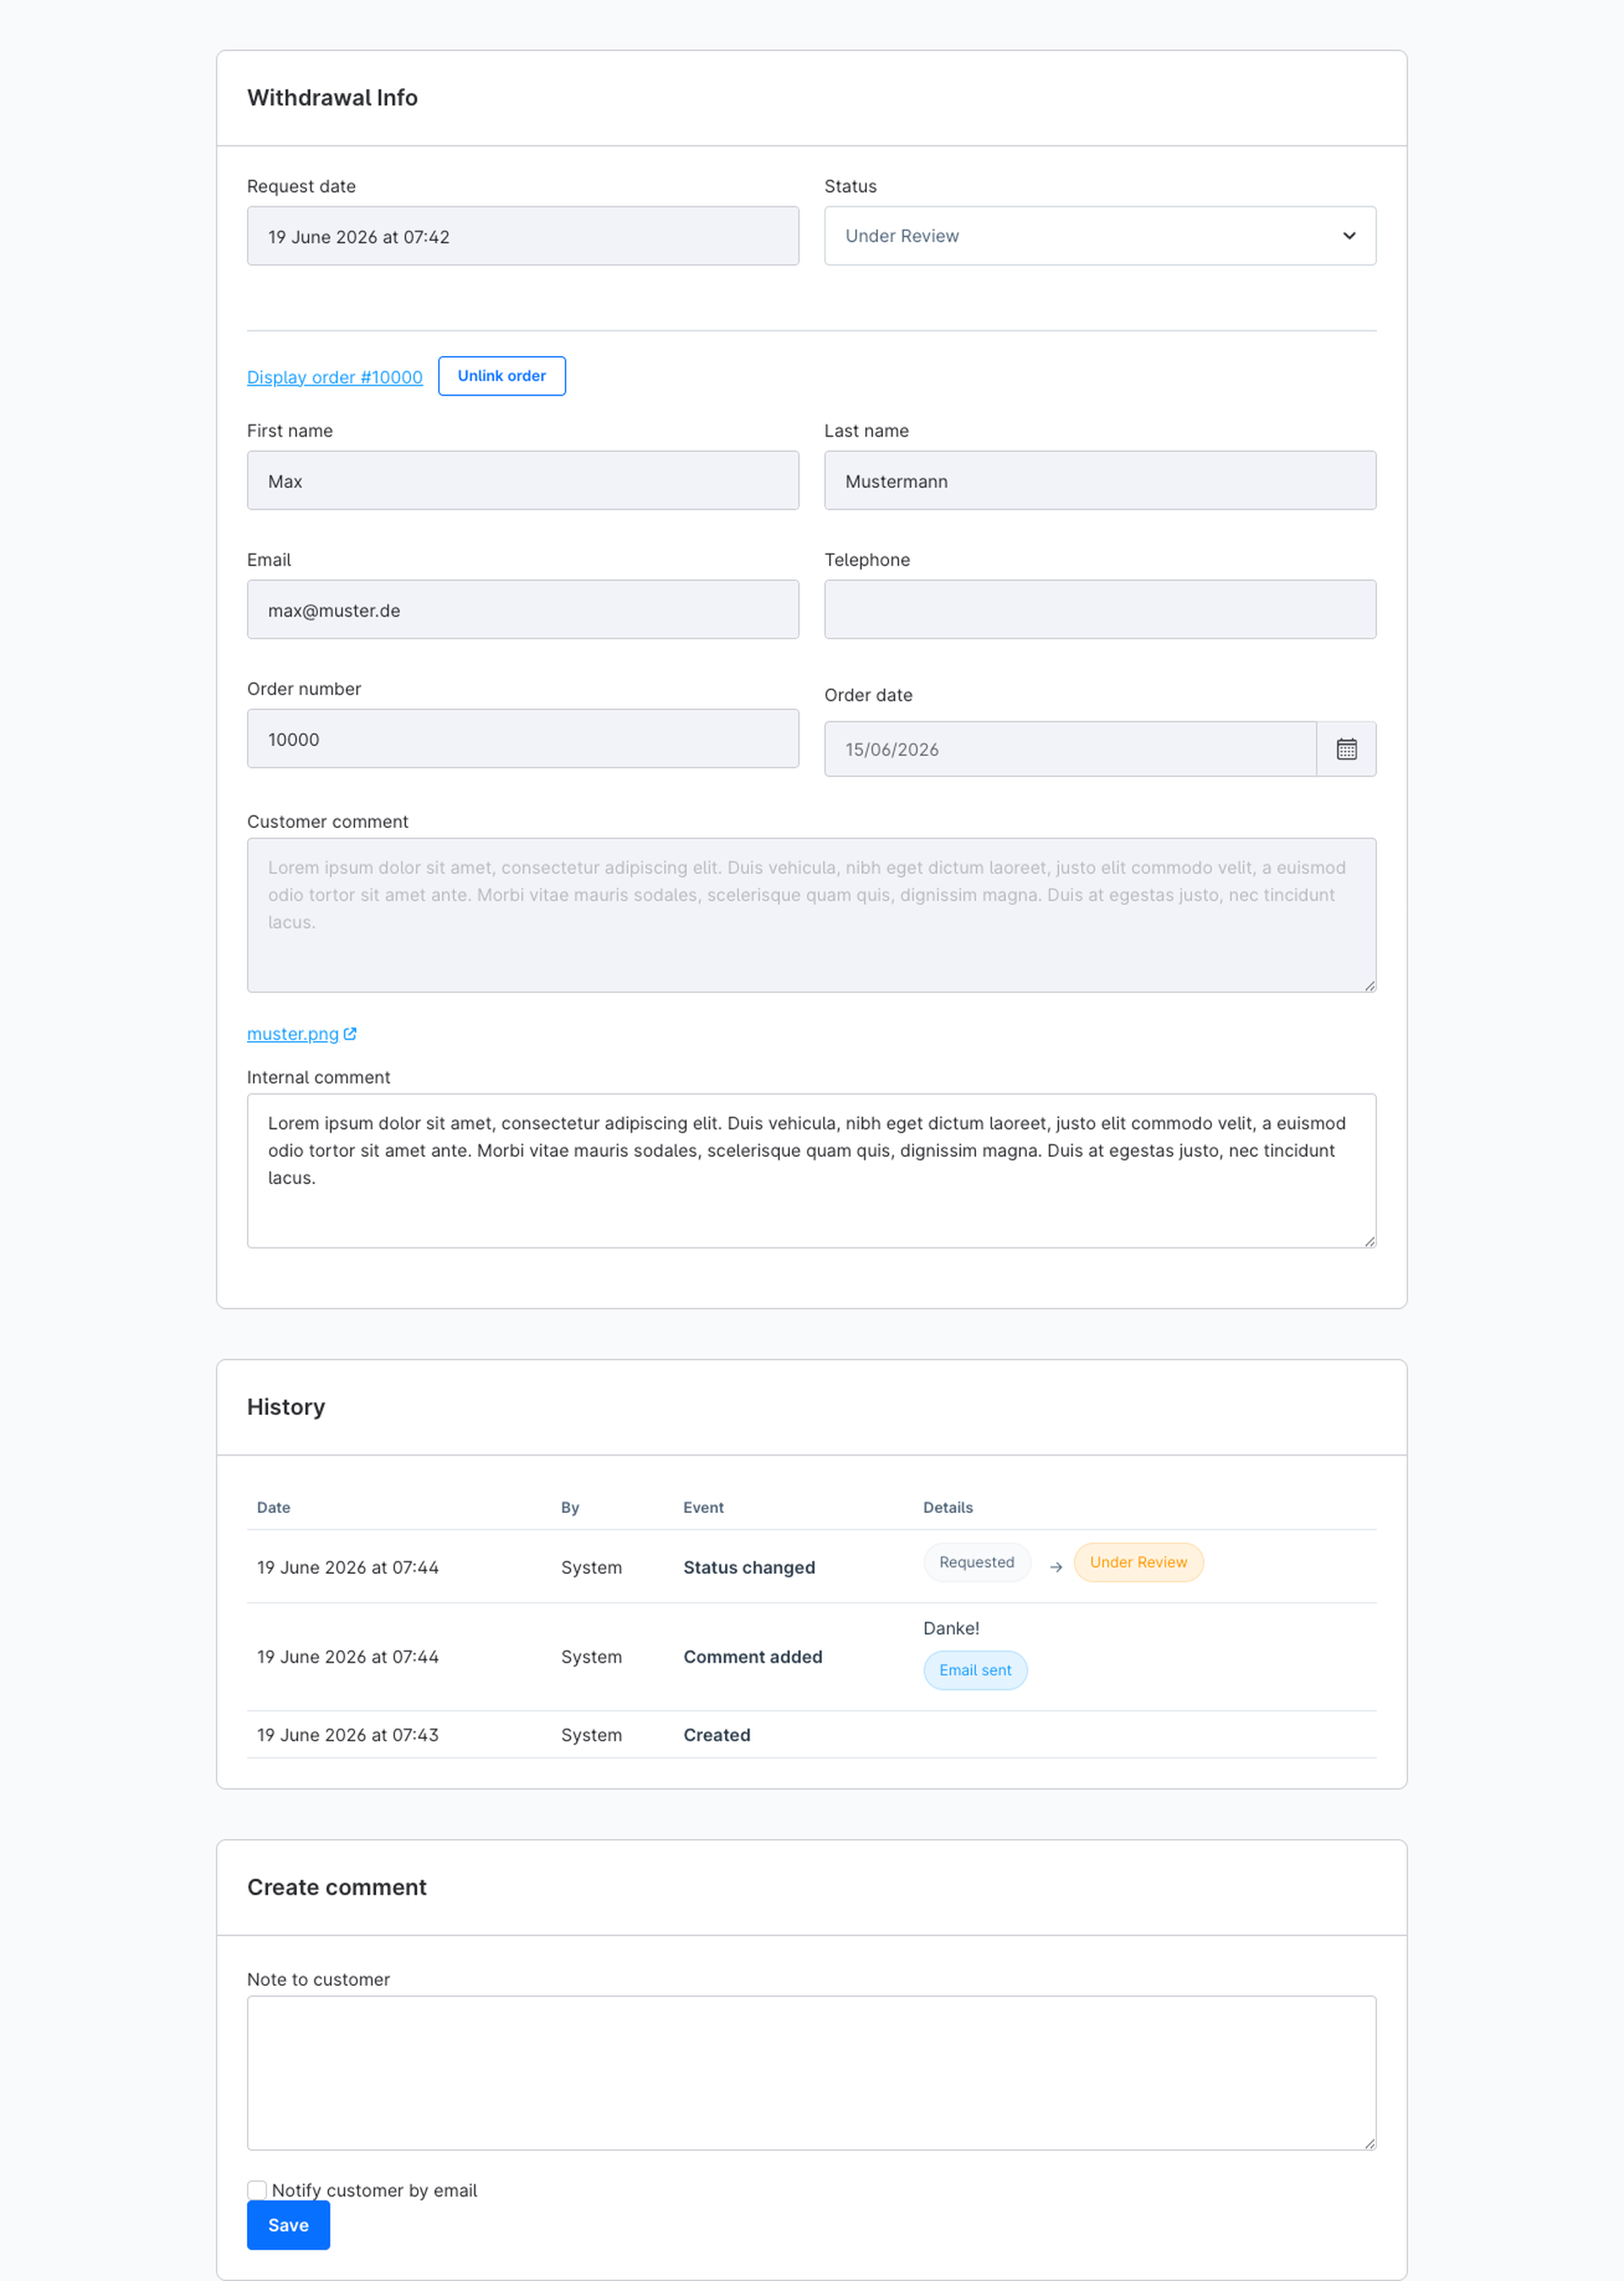Click the Last name field containing Mustermann
The width and height of the screenshot is (1624, 2281).
[1100, 480]
